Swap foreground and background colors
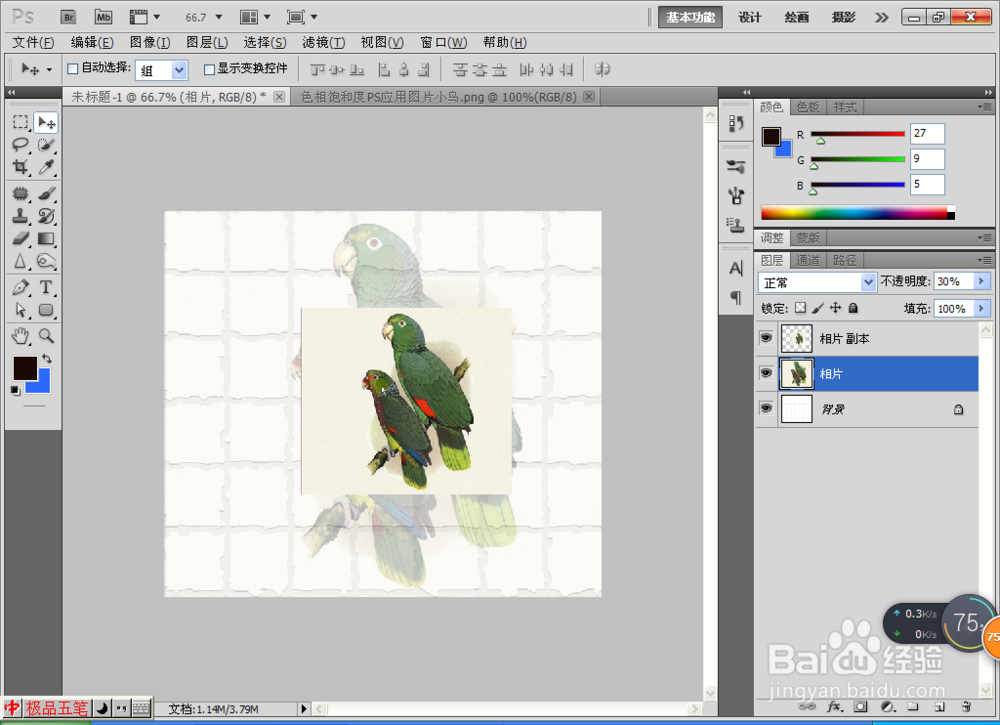The width and height of the screenshot is (1000, 725). (47, 359)
